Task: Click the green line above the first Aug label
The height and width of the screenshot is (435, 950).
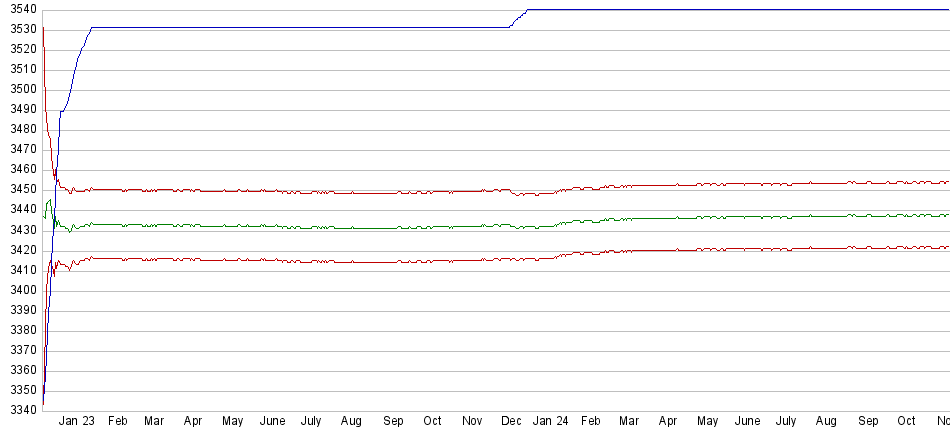Action: (x=351, y=229)
